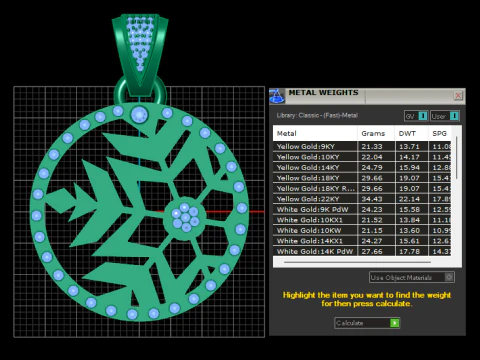Sort by the Grams column header
480x360 pixels.
tap(376, 133)
